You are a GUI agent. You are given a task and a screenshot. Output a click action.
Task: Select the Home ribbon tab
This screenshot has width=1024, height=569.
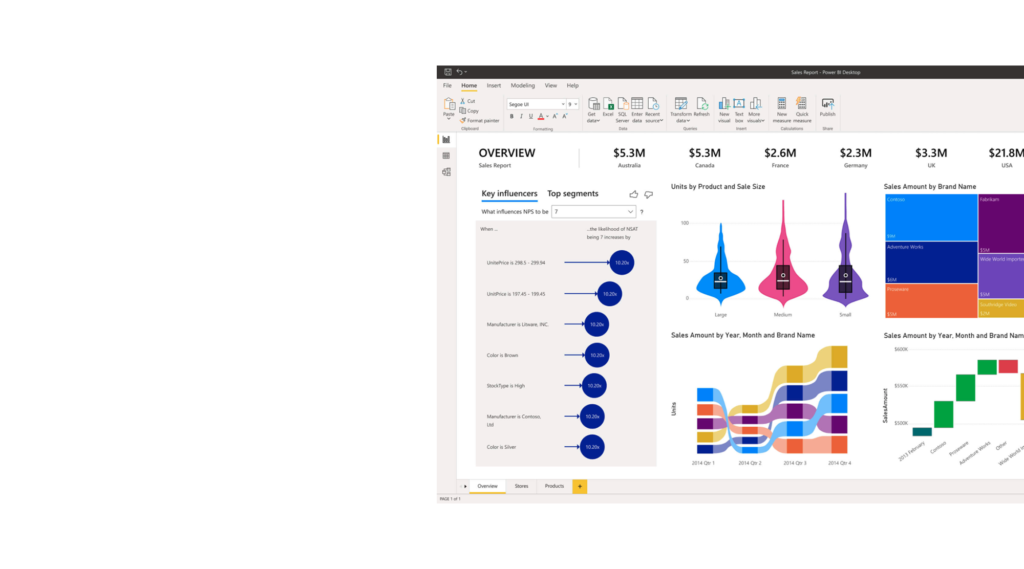[469, 86]
